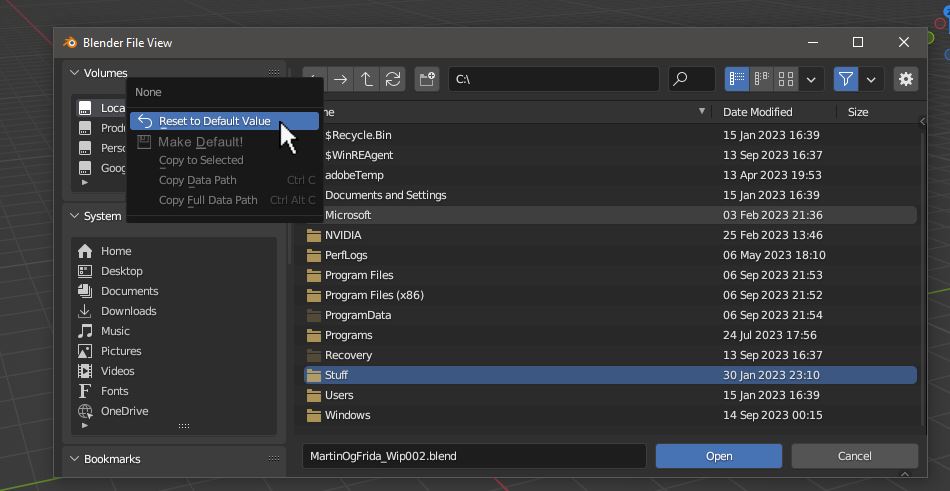Open OneDrive in System list
The width and height of the screenshot is (950, 491).
tap(174, 411)
